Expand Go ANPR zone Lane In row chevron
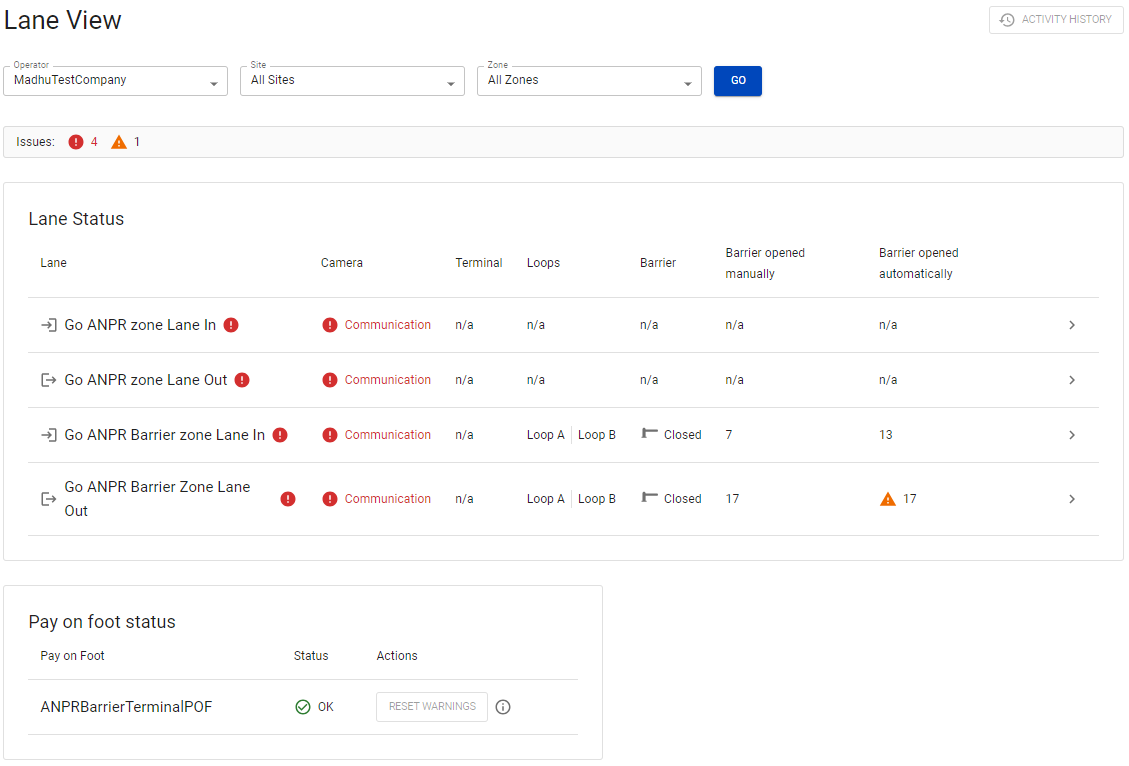This screenshot has width=1129, height=766. click(x=1071, y=325)
